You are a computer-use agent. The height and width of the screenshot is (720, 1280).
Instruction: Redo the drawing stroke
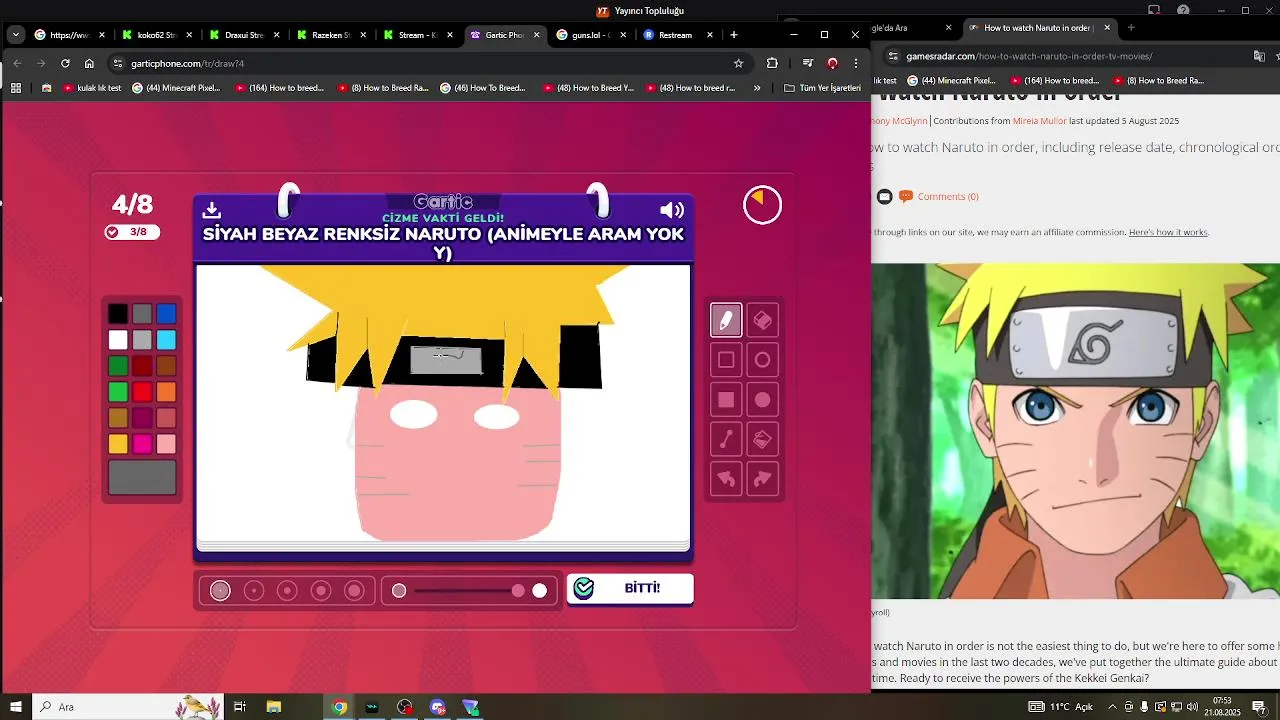pyautogui.click(x=762, y=479)
